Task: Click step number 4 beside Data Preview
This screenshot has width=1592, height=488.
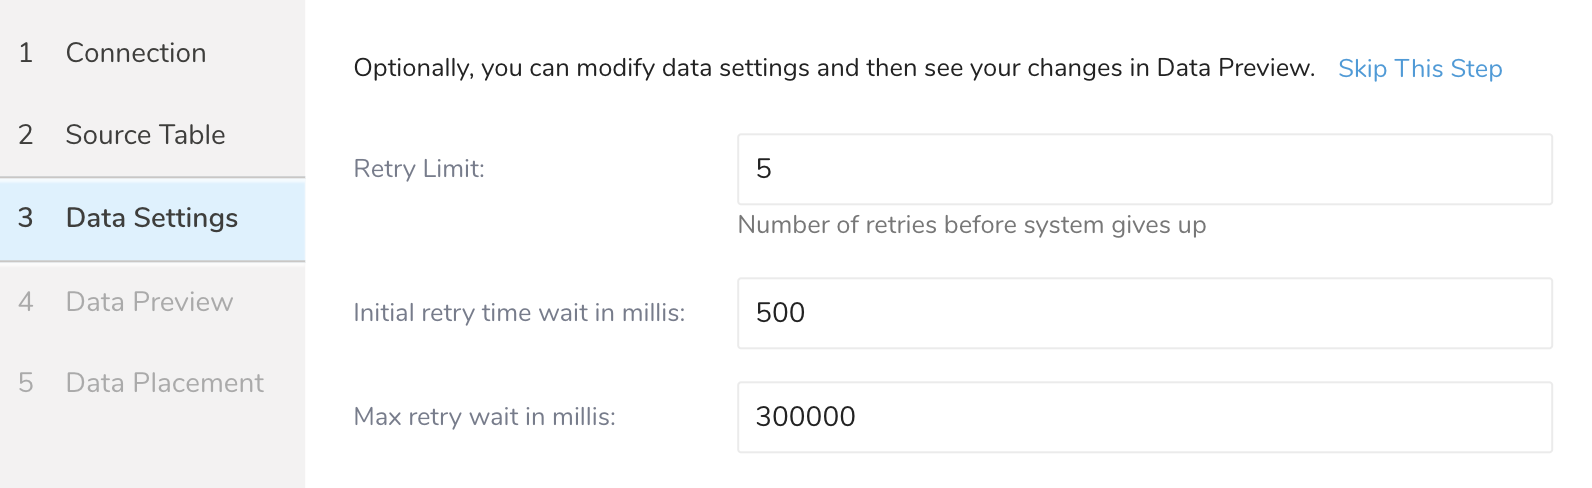Action: point(26,302)
